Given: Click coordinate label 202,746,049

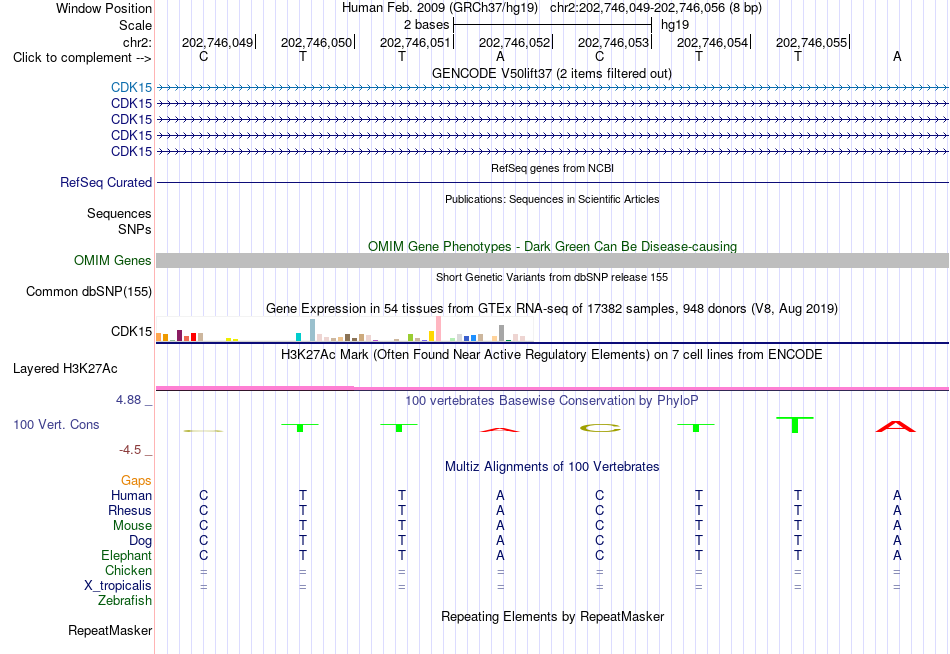Looking at the screenshot, I should [218, 42].
